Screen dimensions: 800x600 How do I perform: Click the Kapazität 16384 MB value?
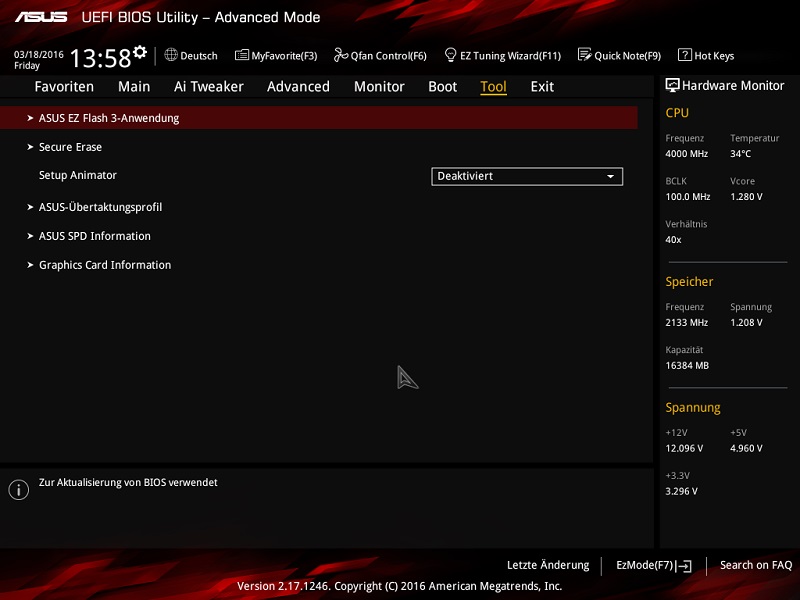click(x=687, y=366)
